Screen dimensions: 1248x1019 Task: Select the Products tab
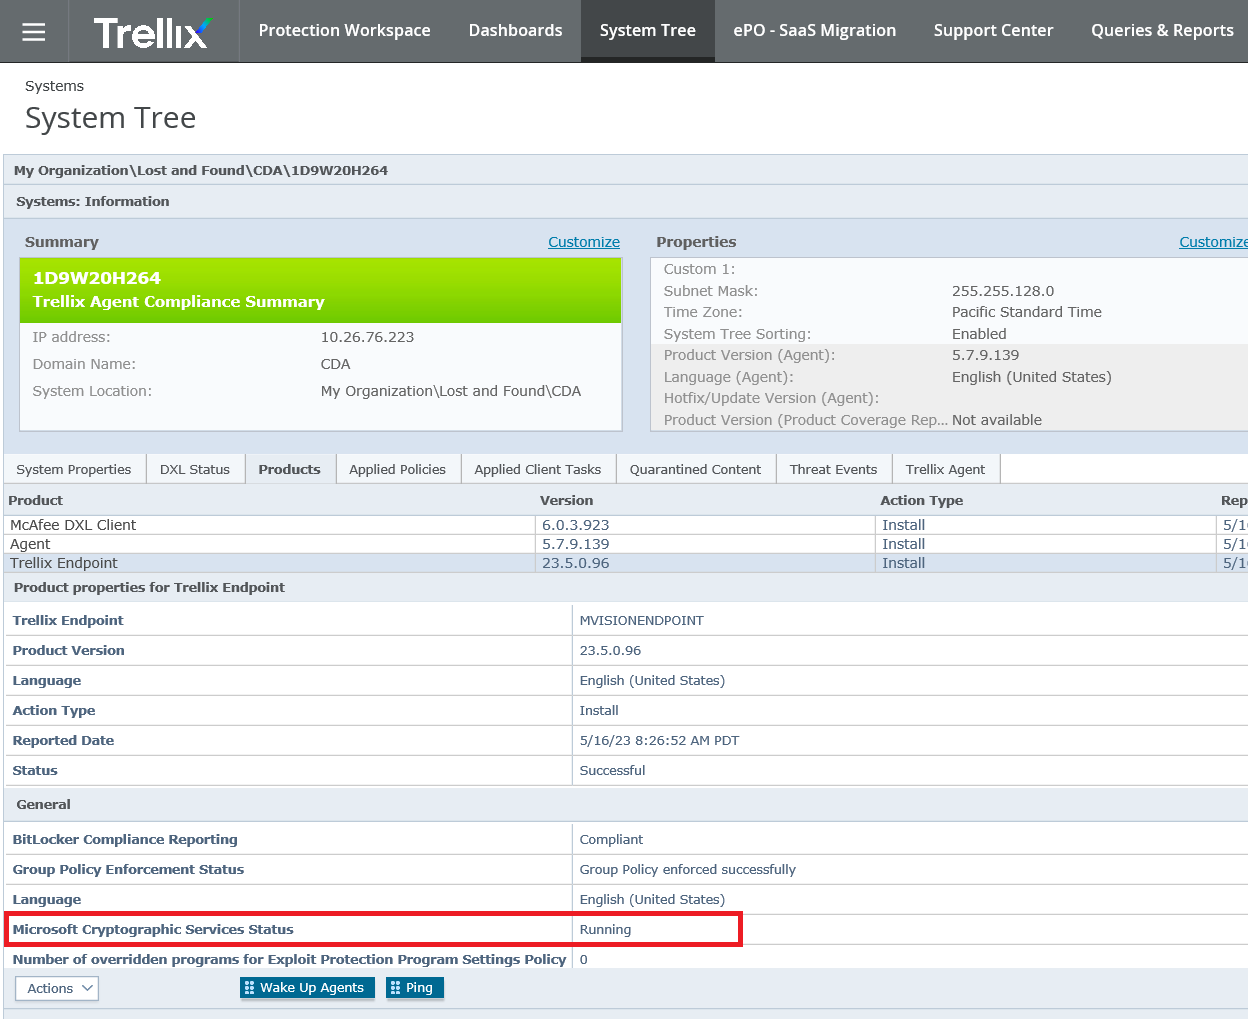290,469
